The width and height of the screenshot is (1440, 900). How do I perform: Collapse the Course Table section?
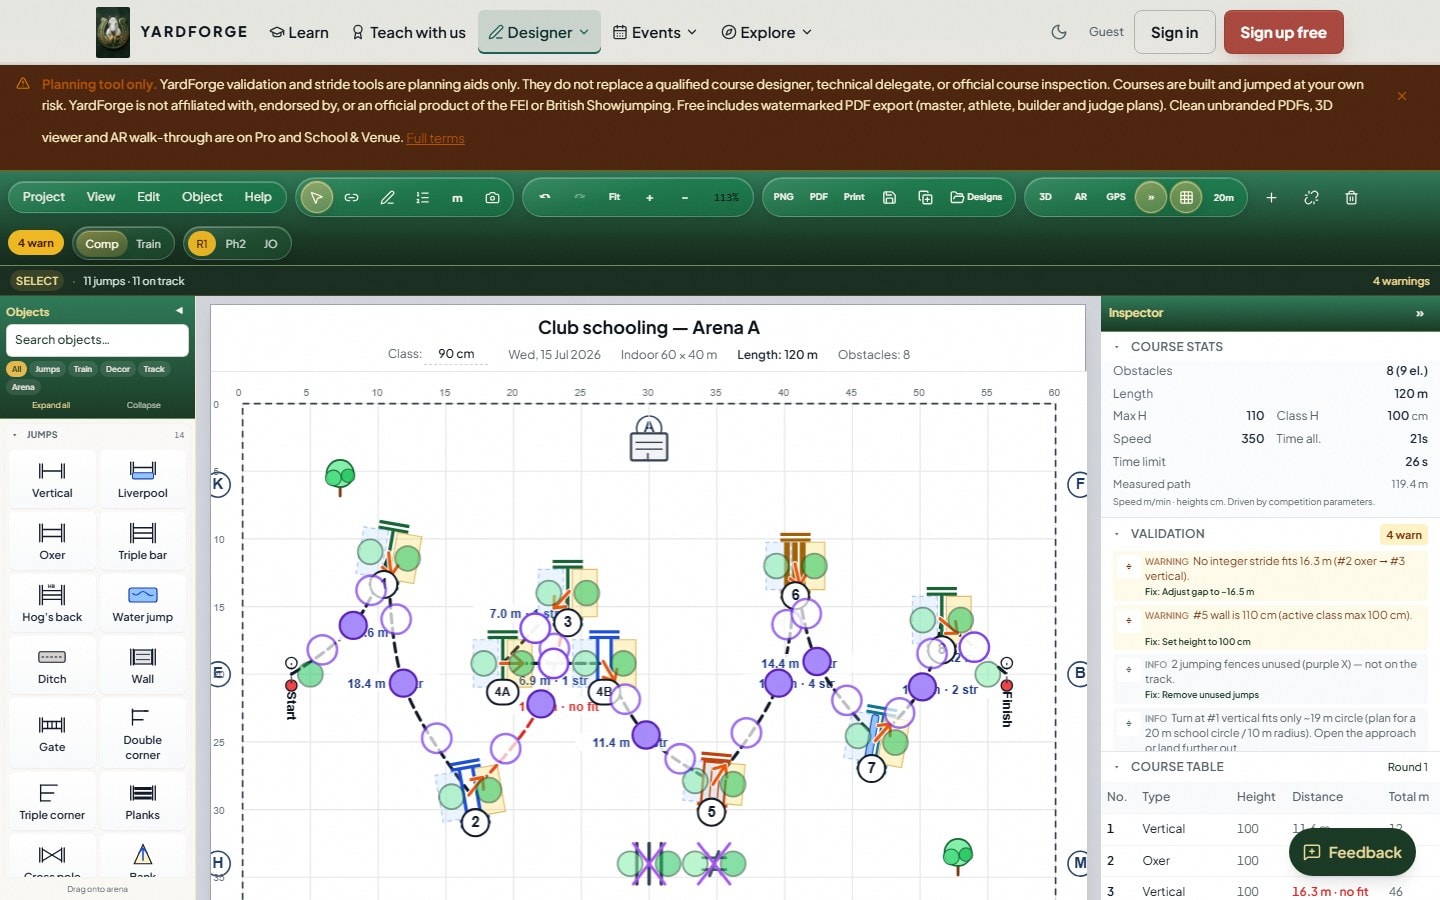pos(1117,767)
